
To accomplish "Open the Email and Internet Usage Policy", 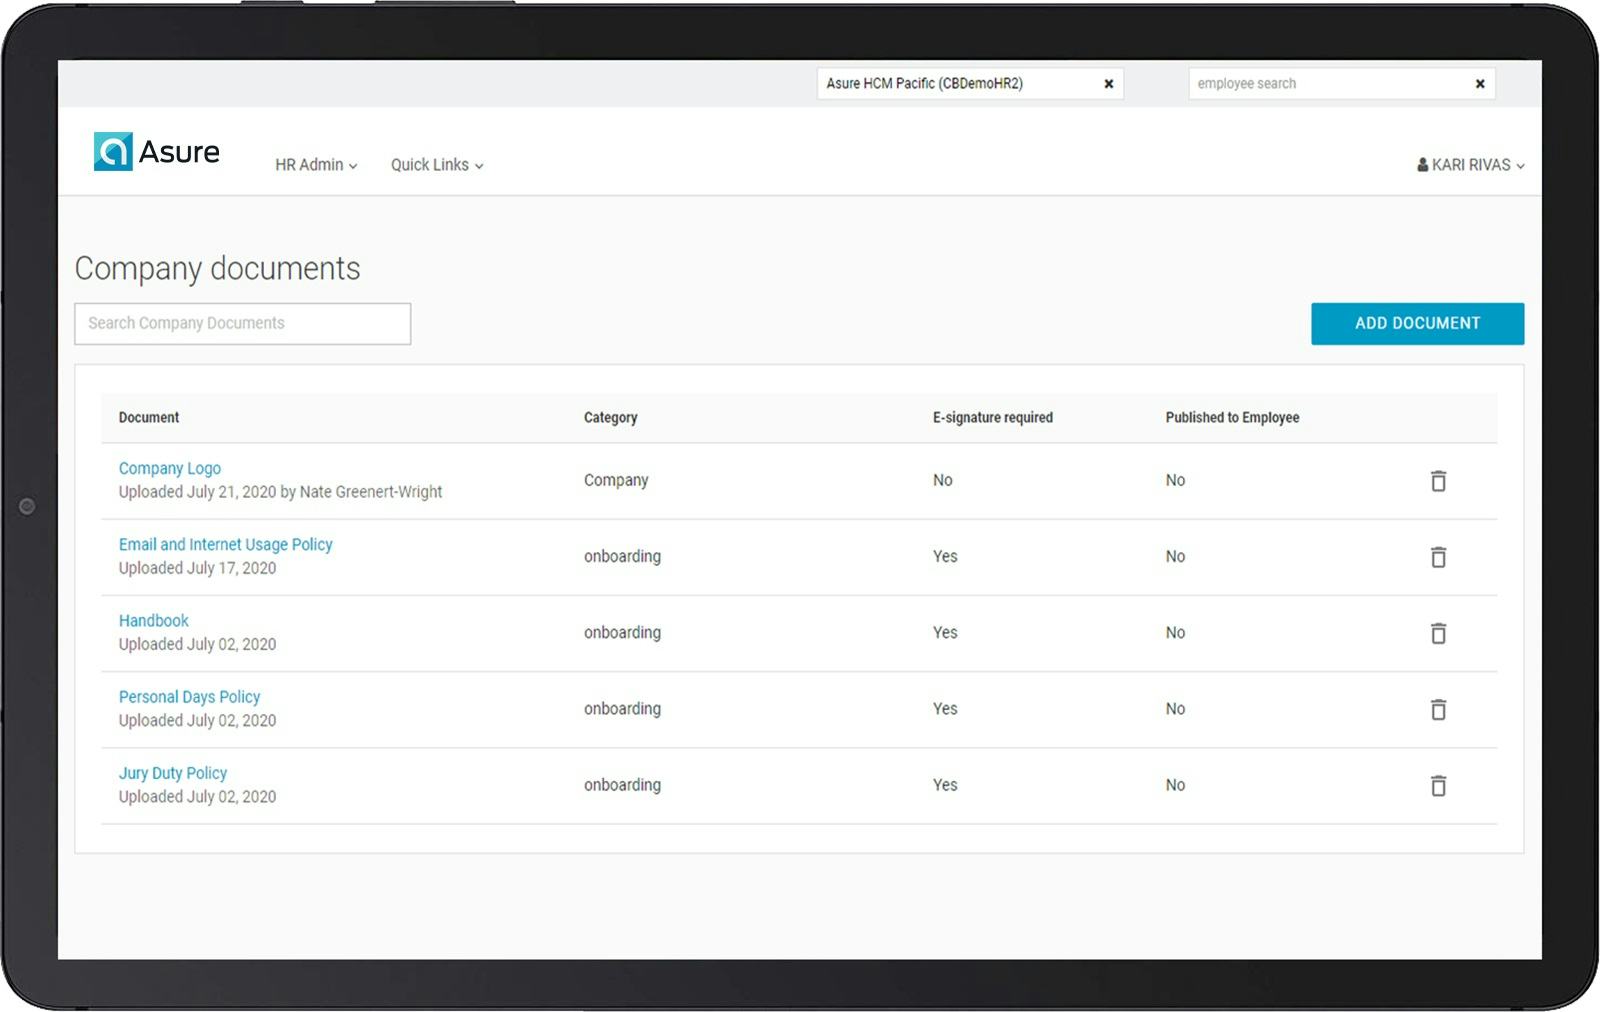I will (225, 544).
